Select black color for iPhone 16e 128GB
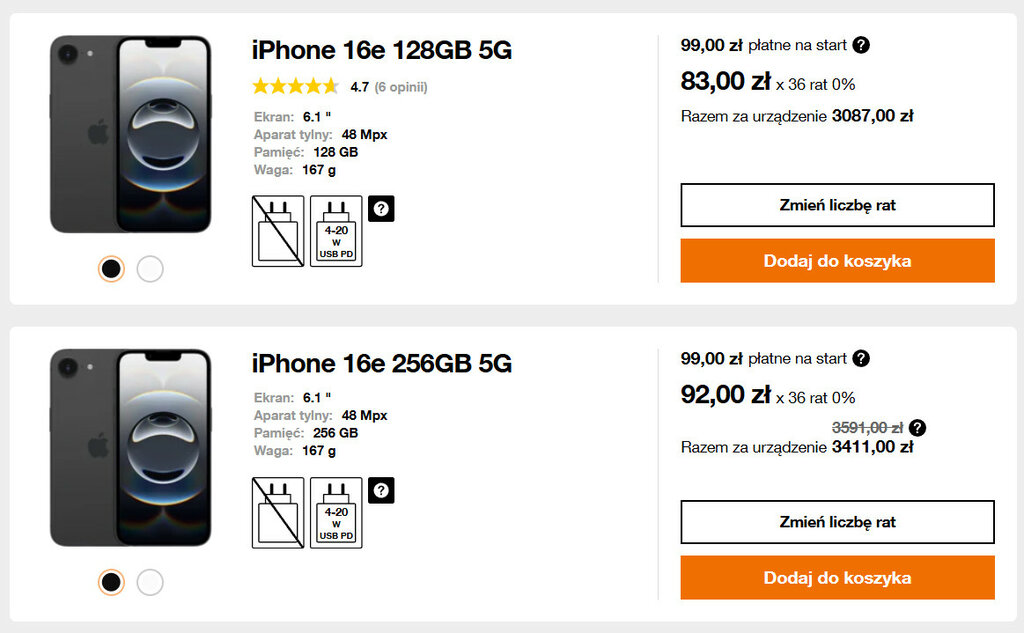This screenshot has height=633, width=1024. [112, 269]
